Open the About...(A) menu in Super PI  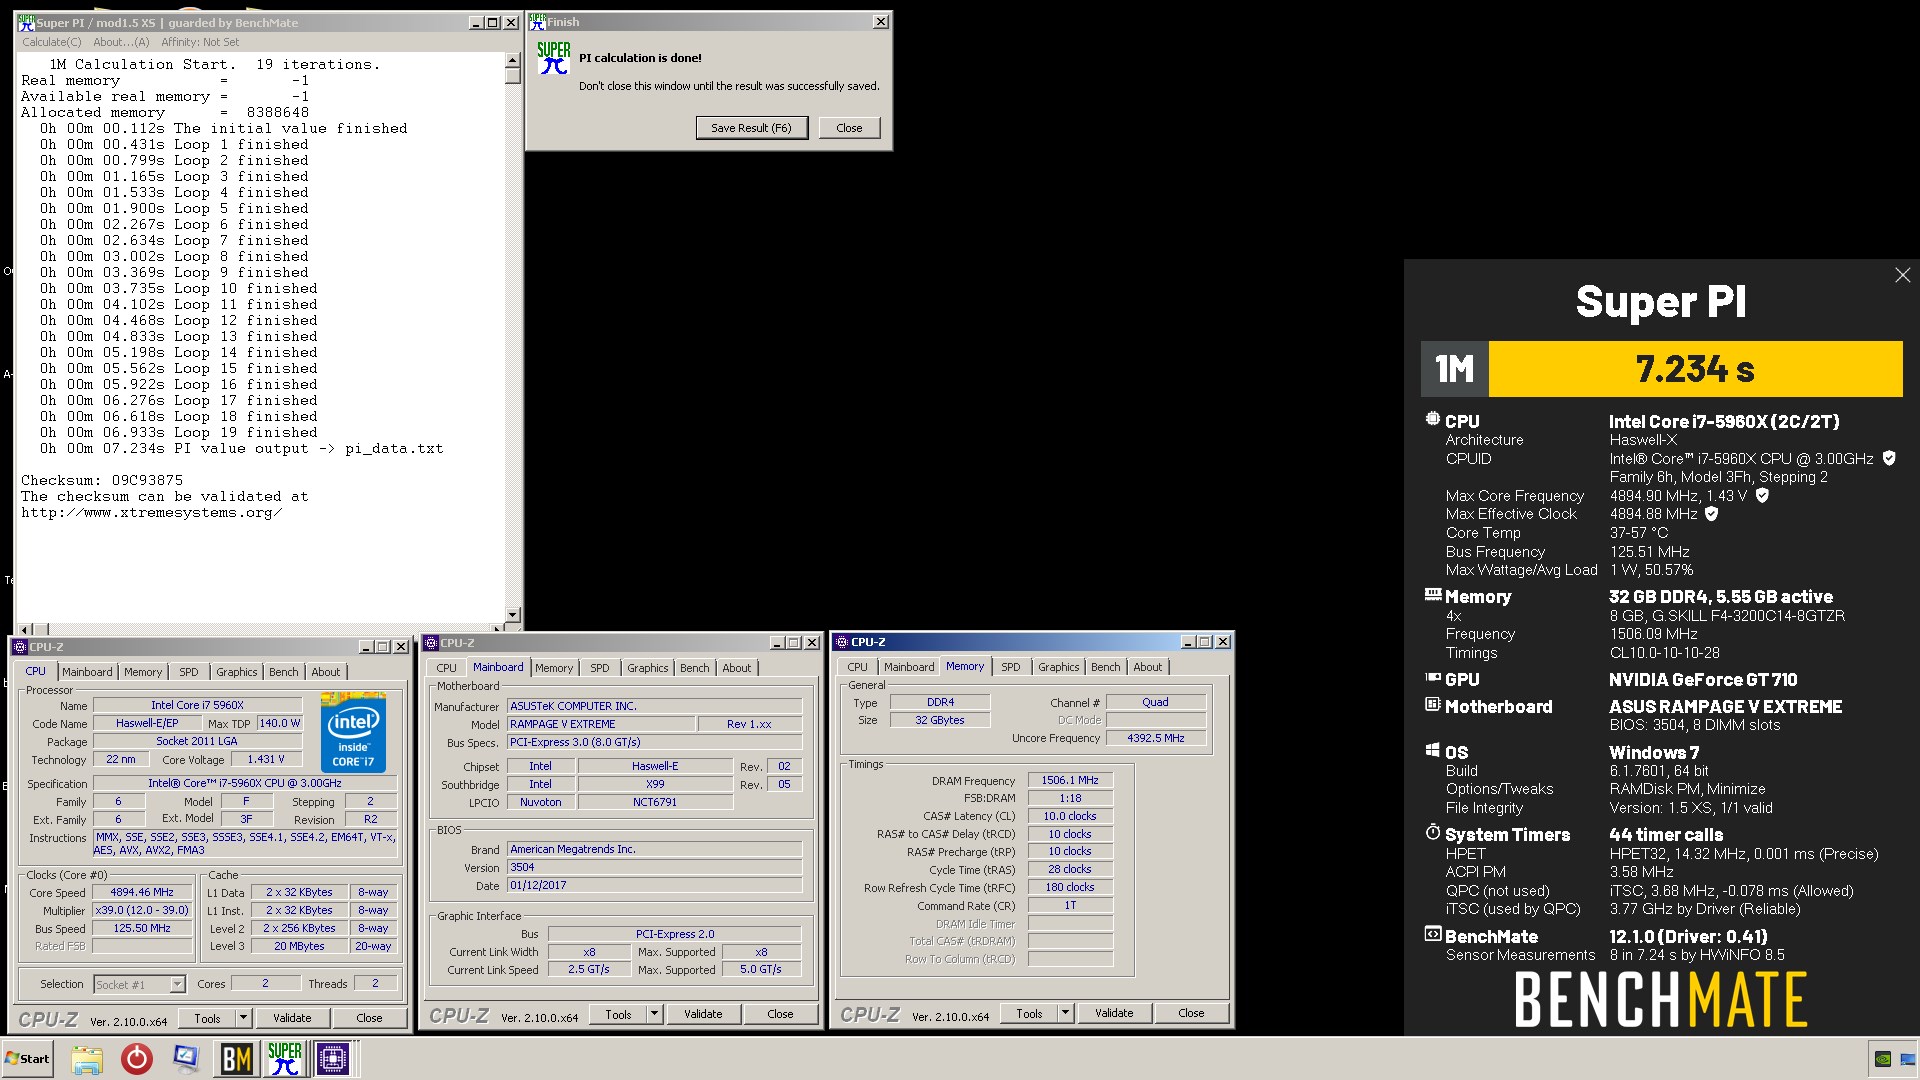click(121, 42)
